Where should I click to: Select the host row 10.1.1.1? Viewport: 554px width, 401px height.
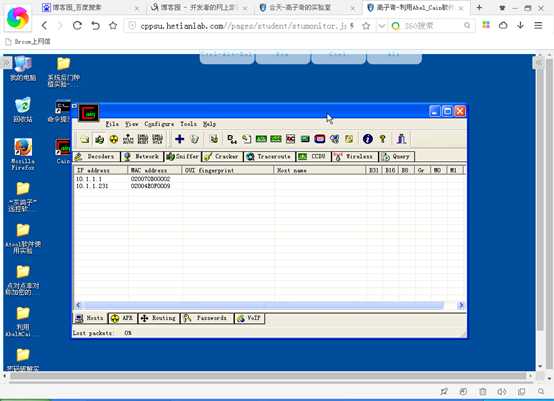pos(269,179)
